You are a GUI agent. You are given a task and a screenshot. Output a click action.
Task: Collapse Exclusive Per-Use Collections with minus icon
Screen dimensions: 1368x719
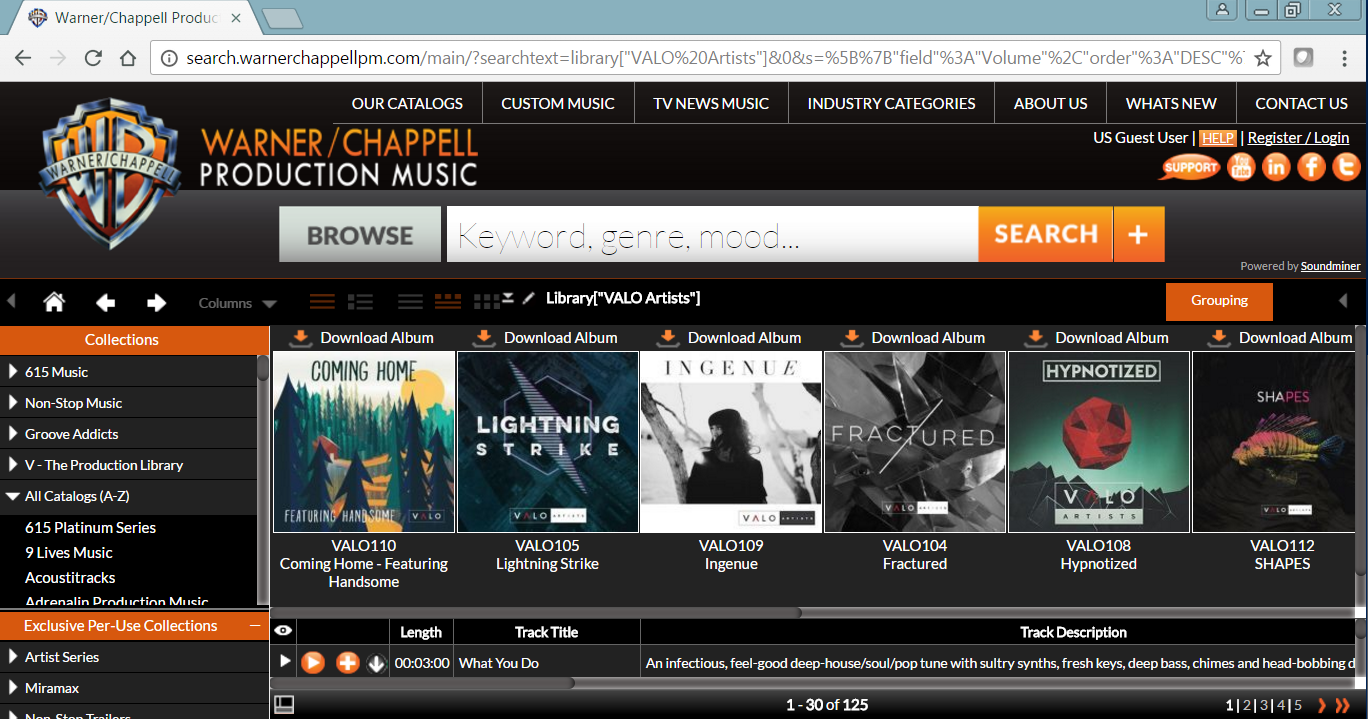click(x=255, y=626)
